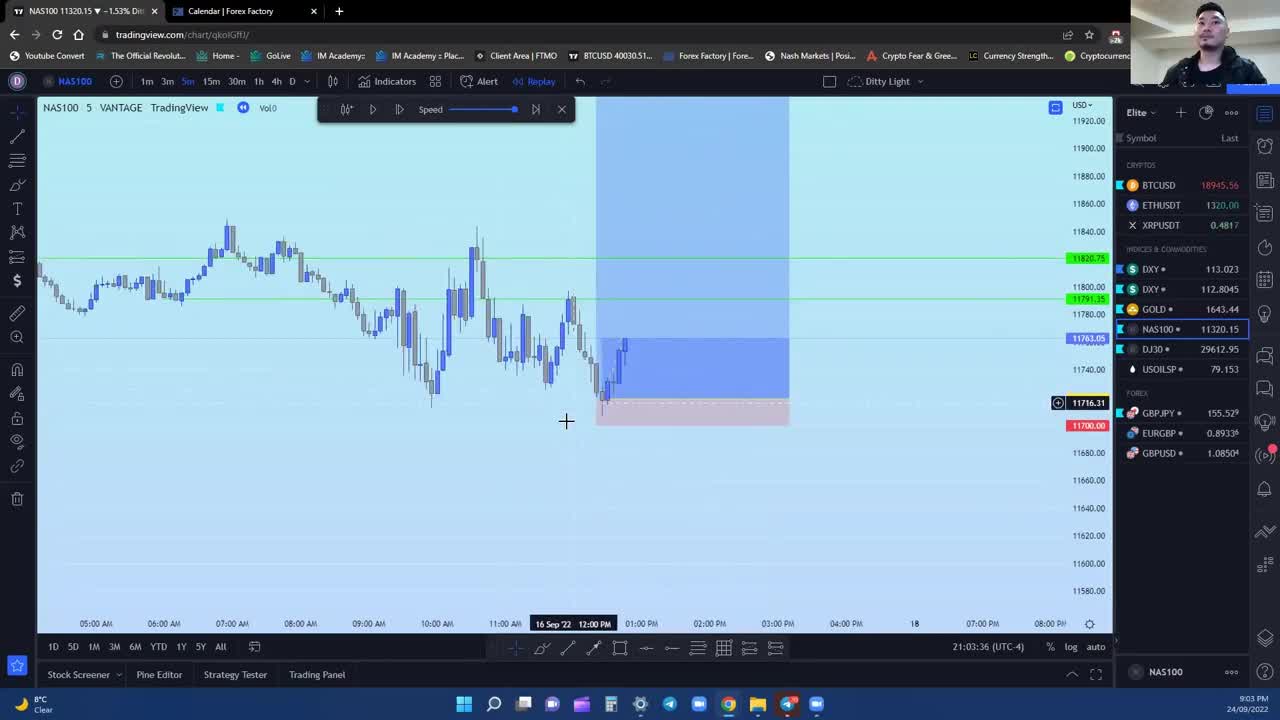
Task: Reload the browser page
Action: pyautogui.click(x=57, y=35)
